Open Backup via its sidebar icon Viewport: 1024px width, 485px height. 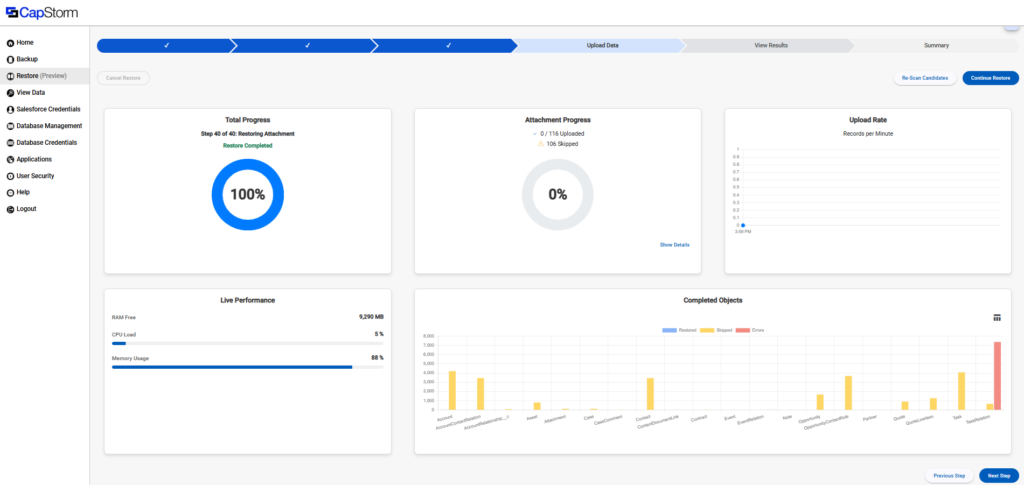[x=10, y=59]
